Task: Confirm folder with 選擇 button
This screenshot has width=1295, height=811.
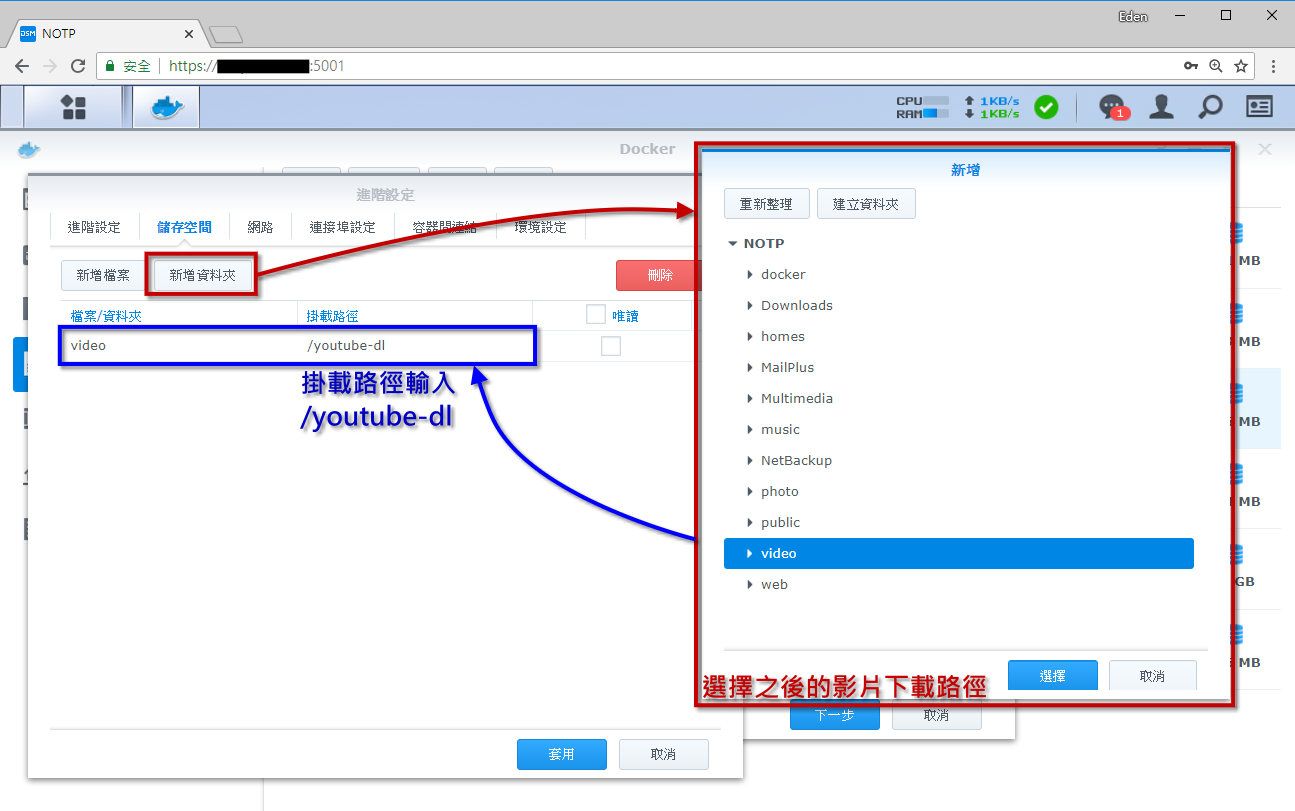Action: coord(1053,676)
